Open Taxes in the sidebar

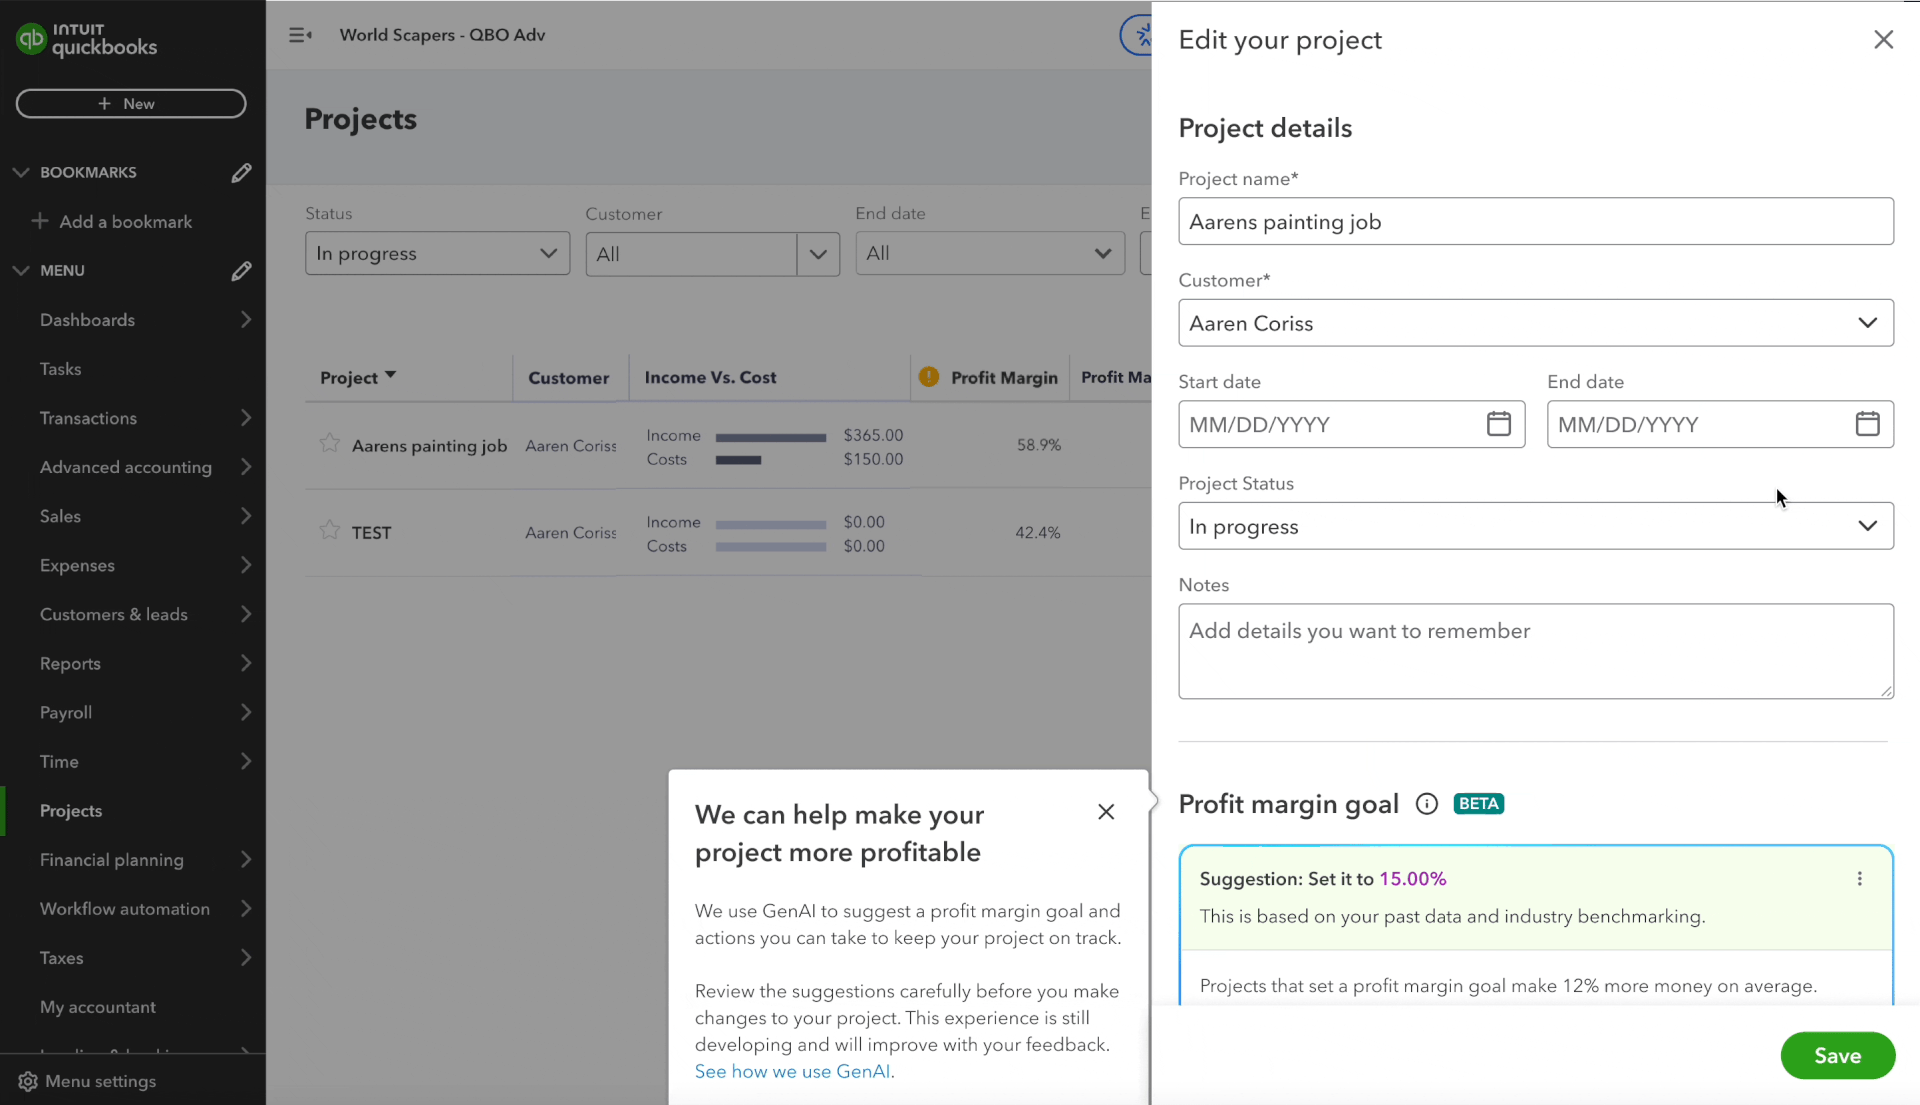(x=62, y=958)
